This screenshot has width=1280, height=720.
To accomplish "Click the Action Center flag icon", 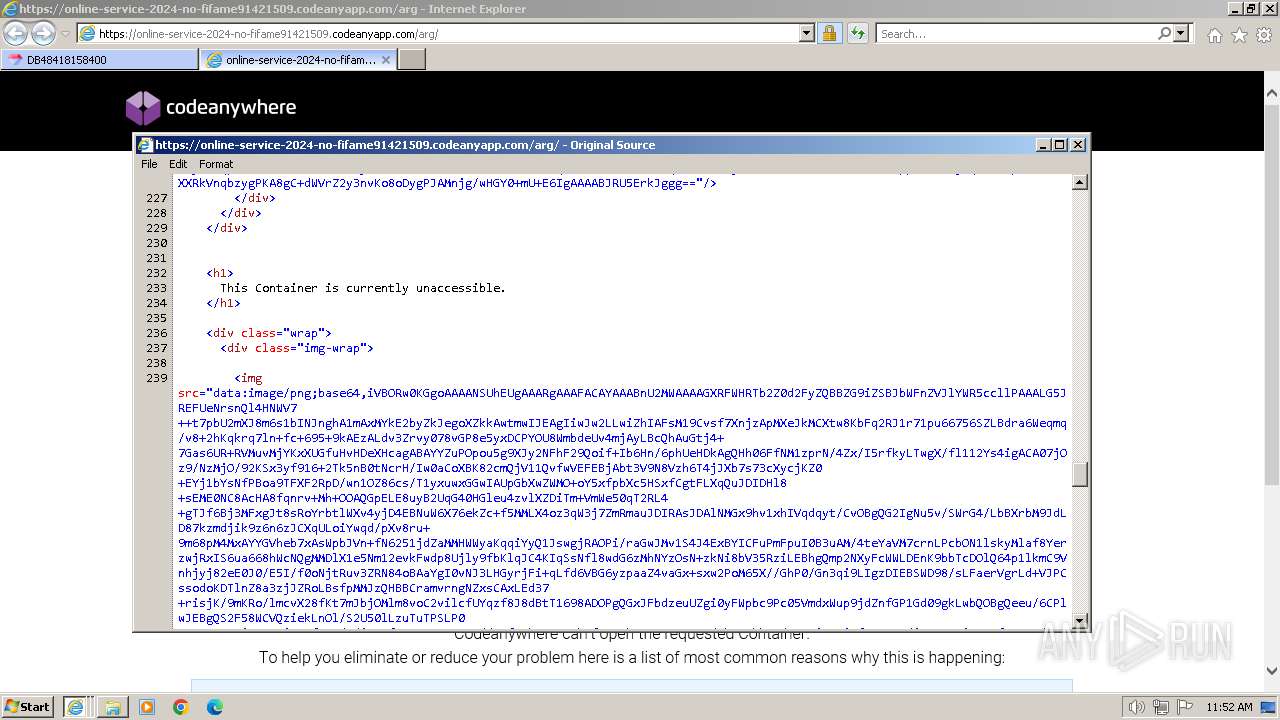I will click(x=1185, y=707).
